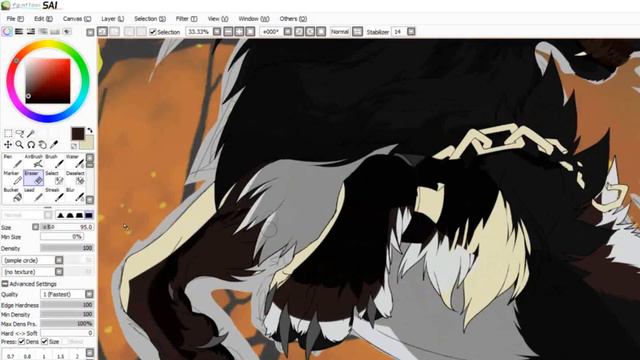Show the HSV slider panel

pos(31,31)
